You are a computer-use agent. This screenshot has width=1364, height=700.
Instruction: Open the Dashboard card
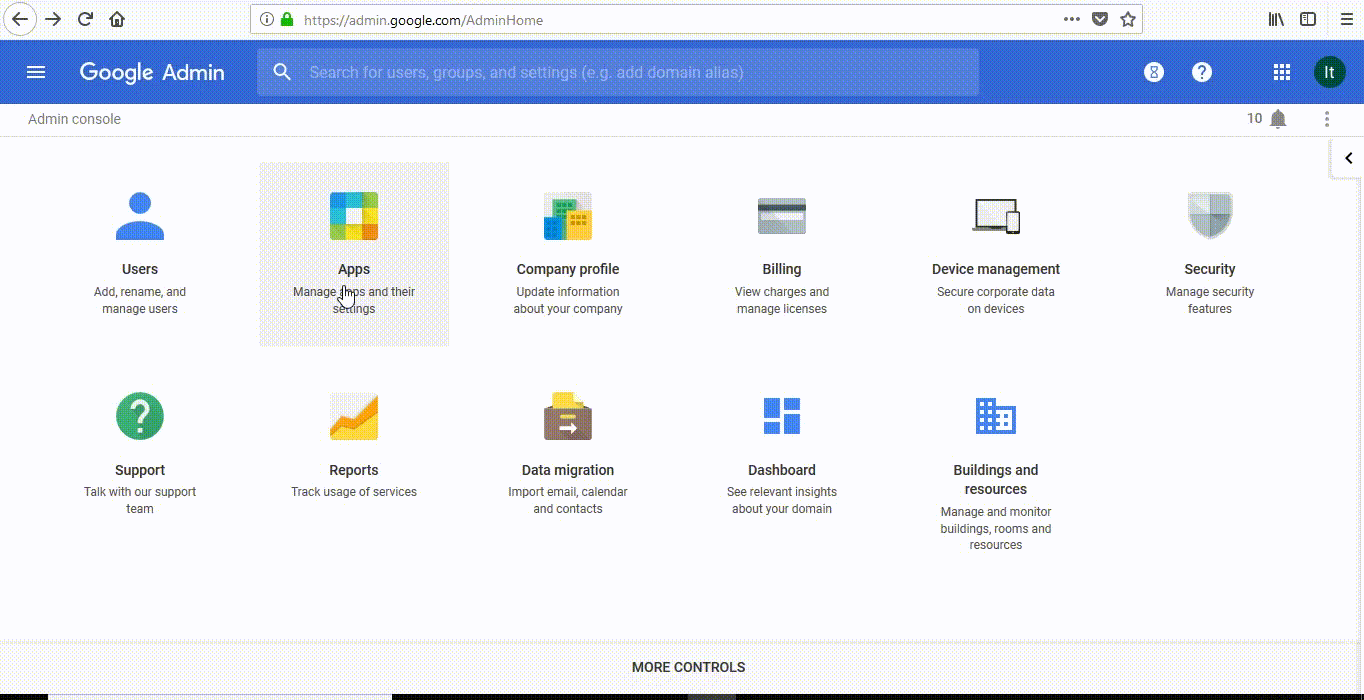(782, 455)
